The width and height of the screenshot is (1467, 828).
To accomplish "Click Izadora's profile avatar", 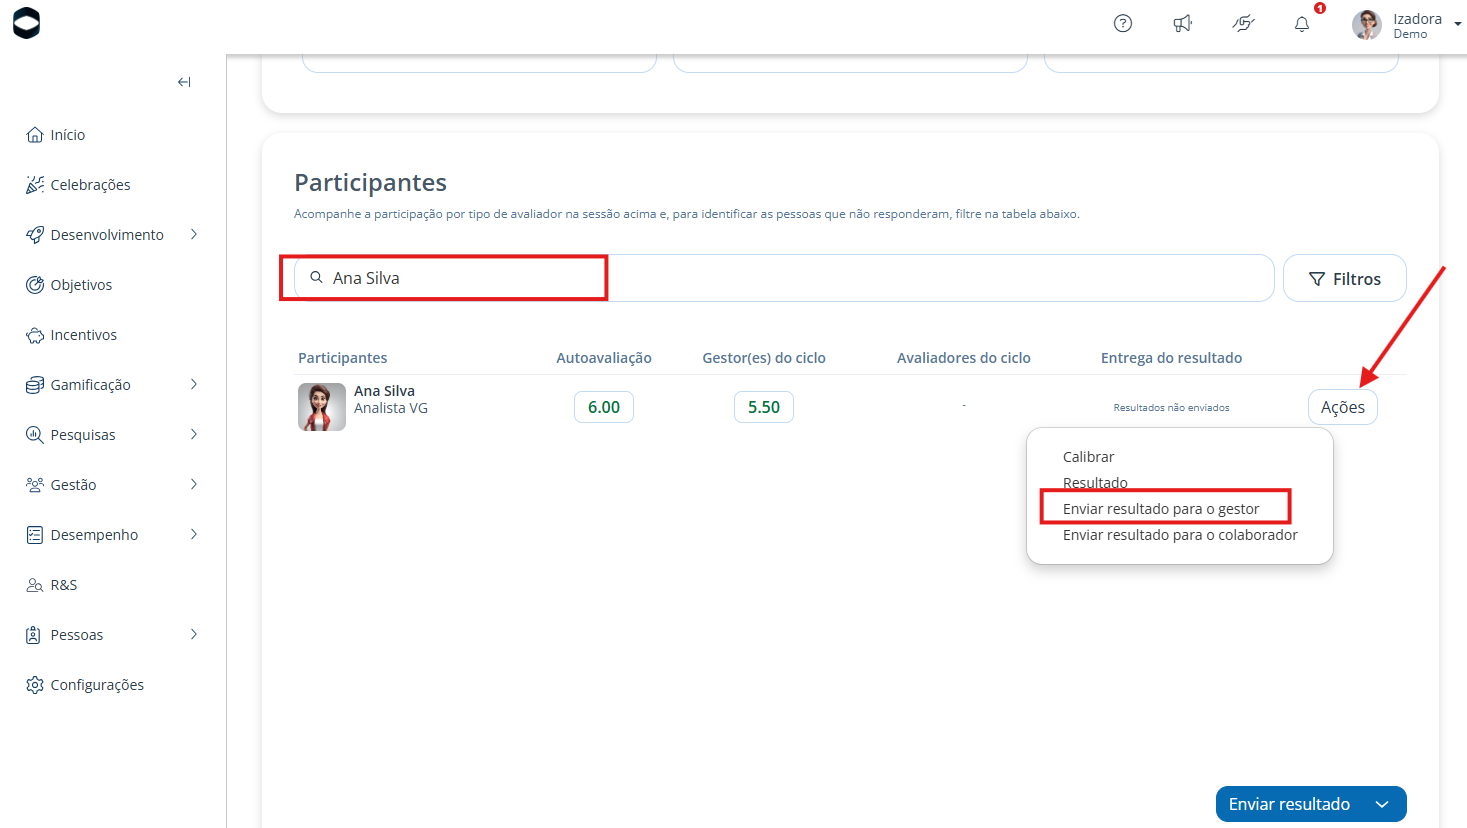I will [1367, 25].
